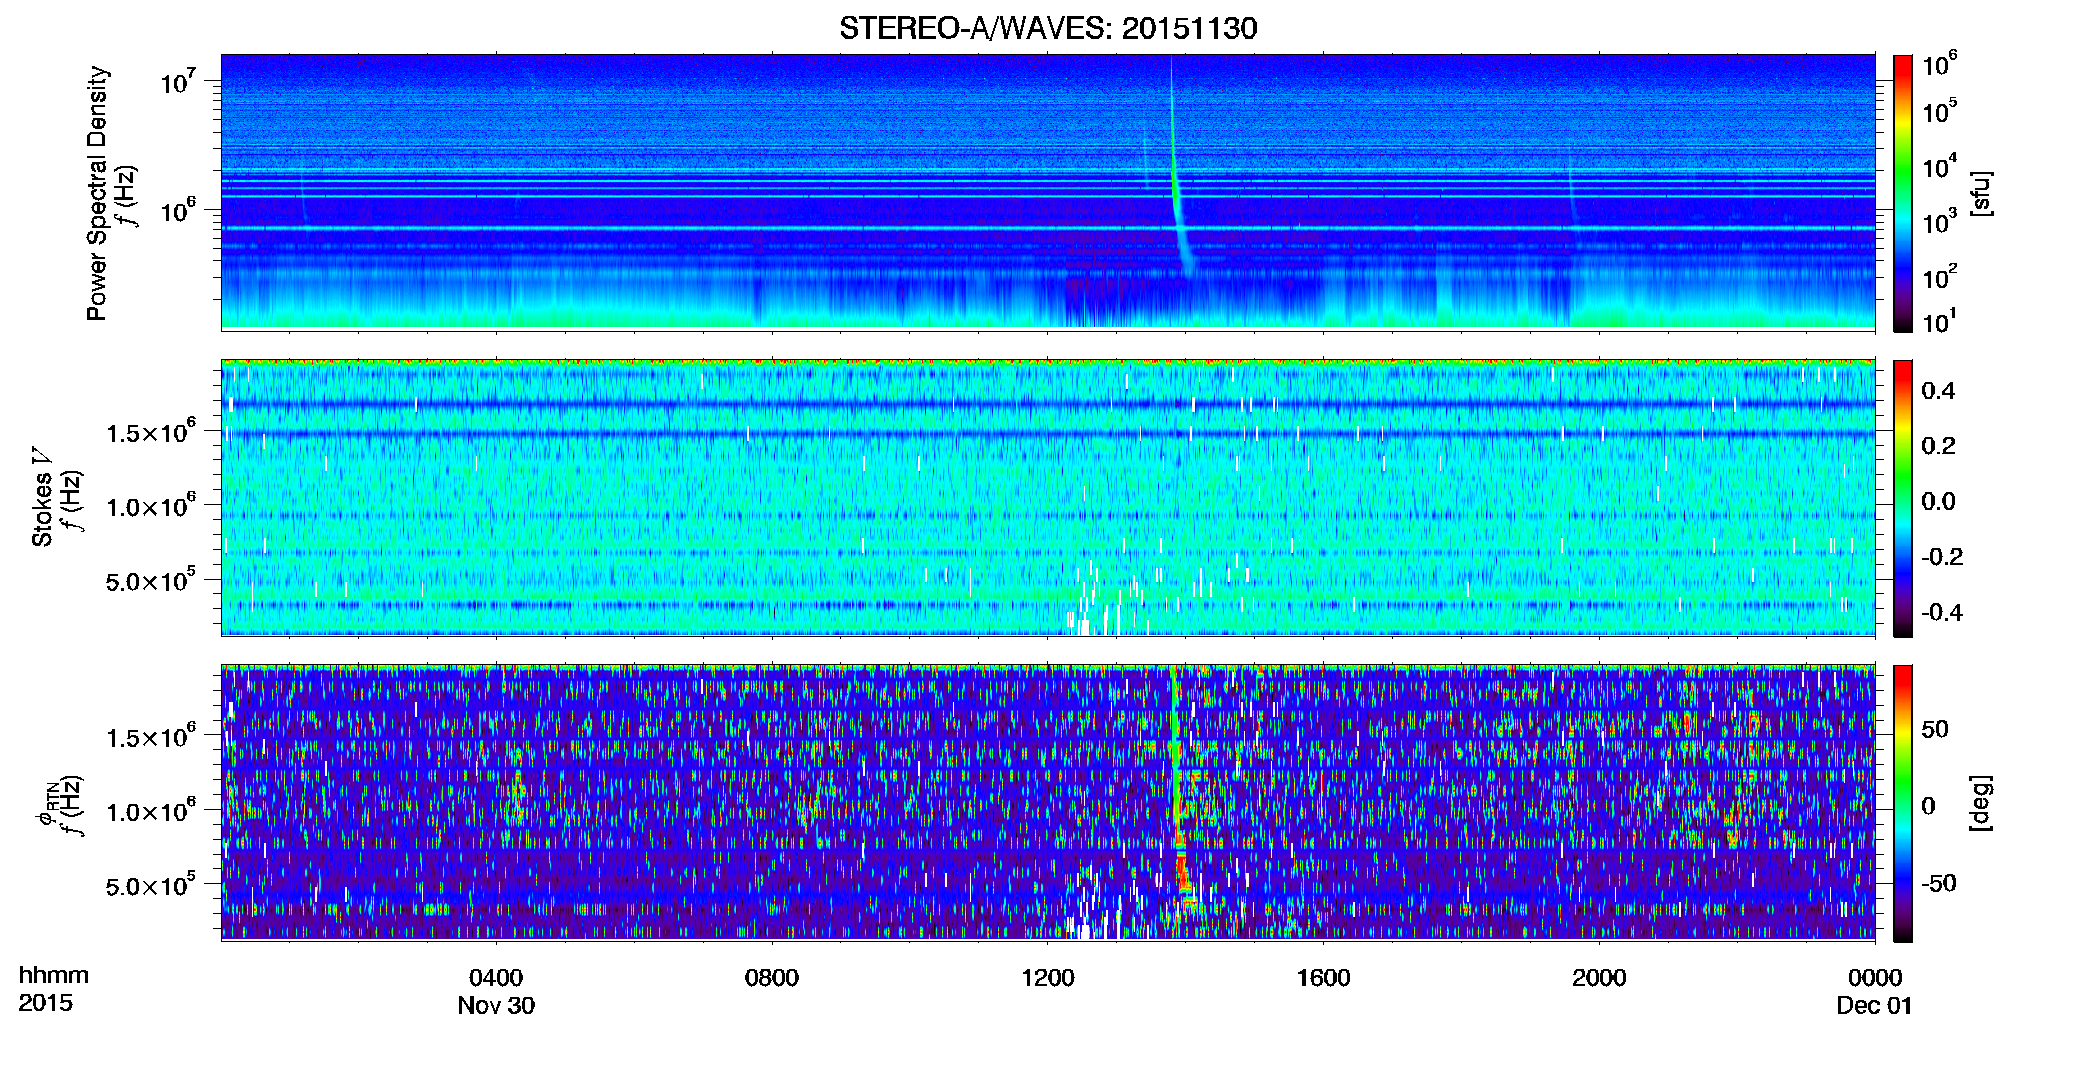This screenshot has width=2096, height=1080.
Task: Click the 1600 time axis label
Action: [1323, 978]
